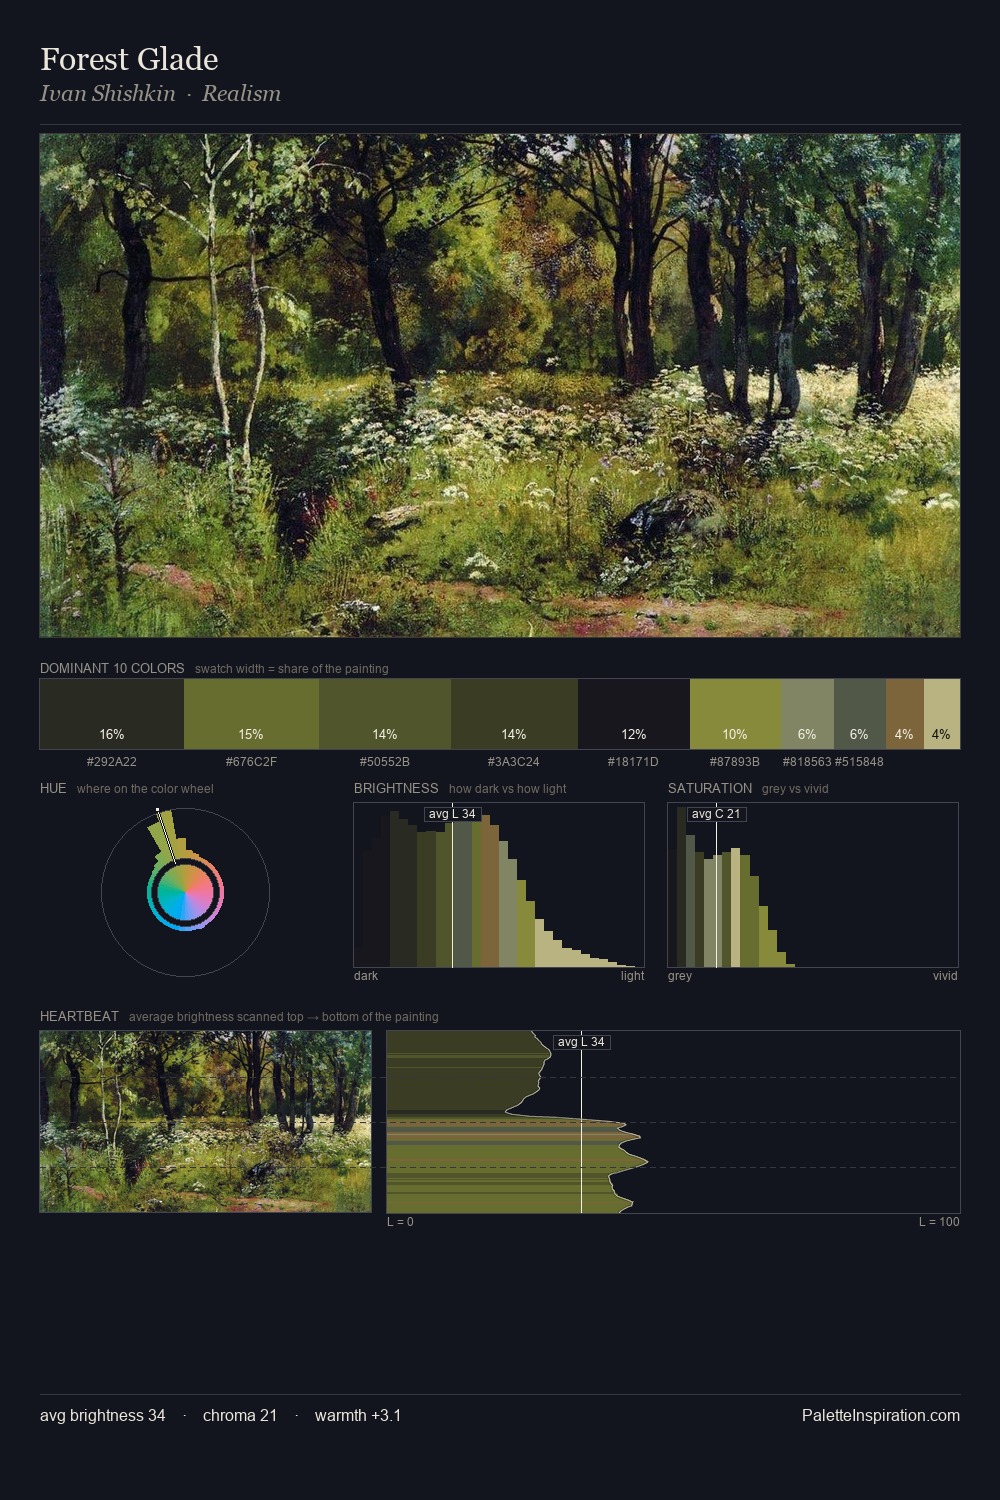This screenshot has height=1500, width=1000.
Task: Click the Brightness histogram chart
Action: pyautogui.click(x=499, y=885)
